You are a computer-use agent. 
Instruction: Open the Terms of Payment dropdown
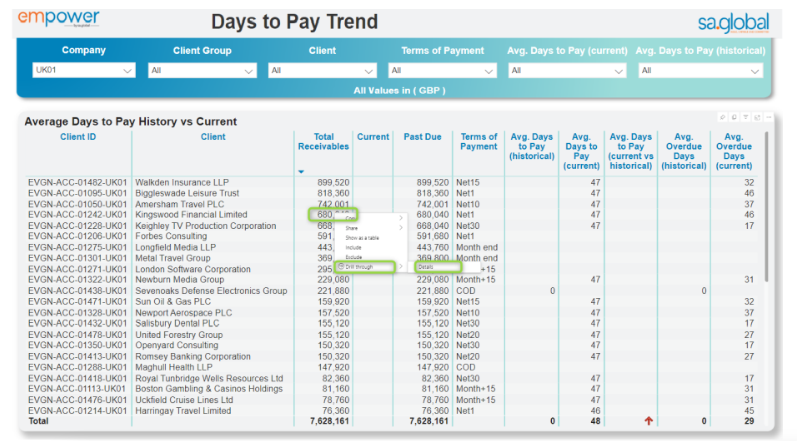442,71
